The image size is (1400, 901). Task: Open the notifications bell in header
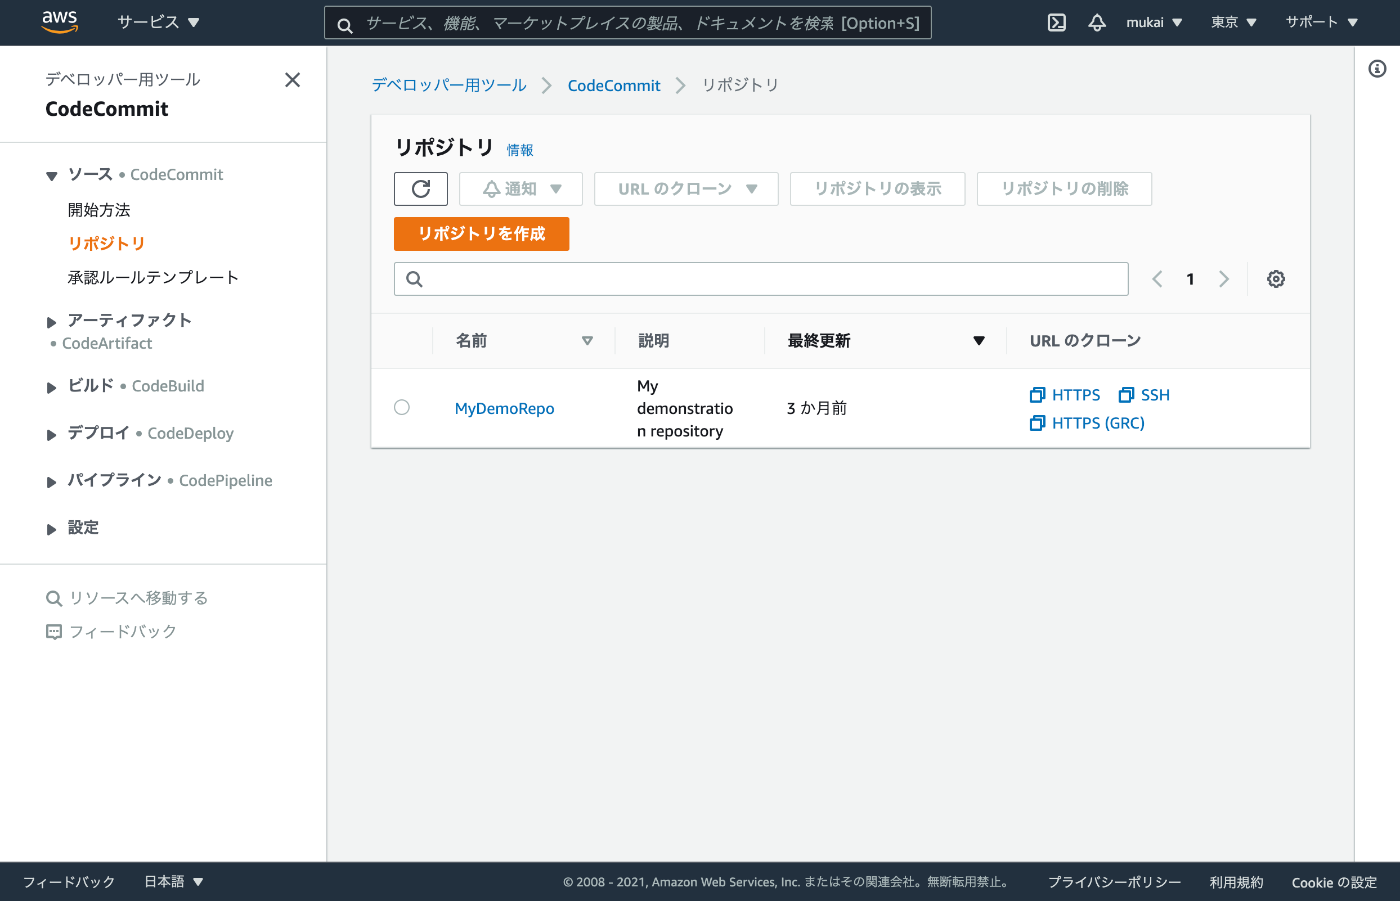click(1097, 23)
